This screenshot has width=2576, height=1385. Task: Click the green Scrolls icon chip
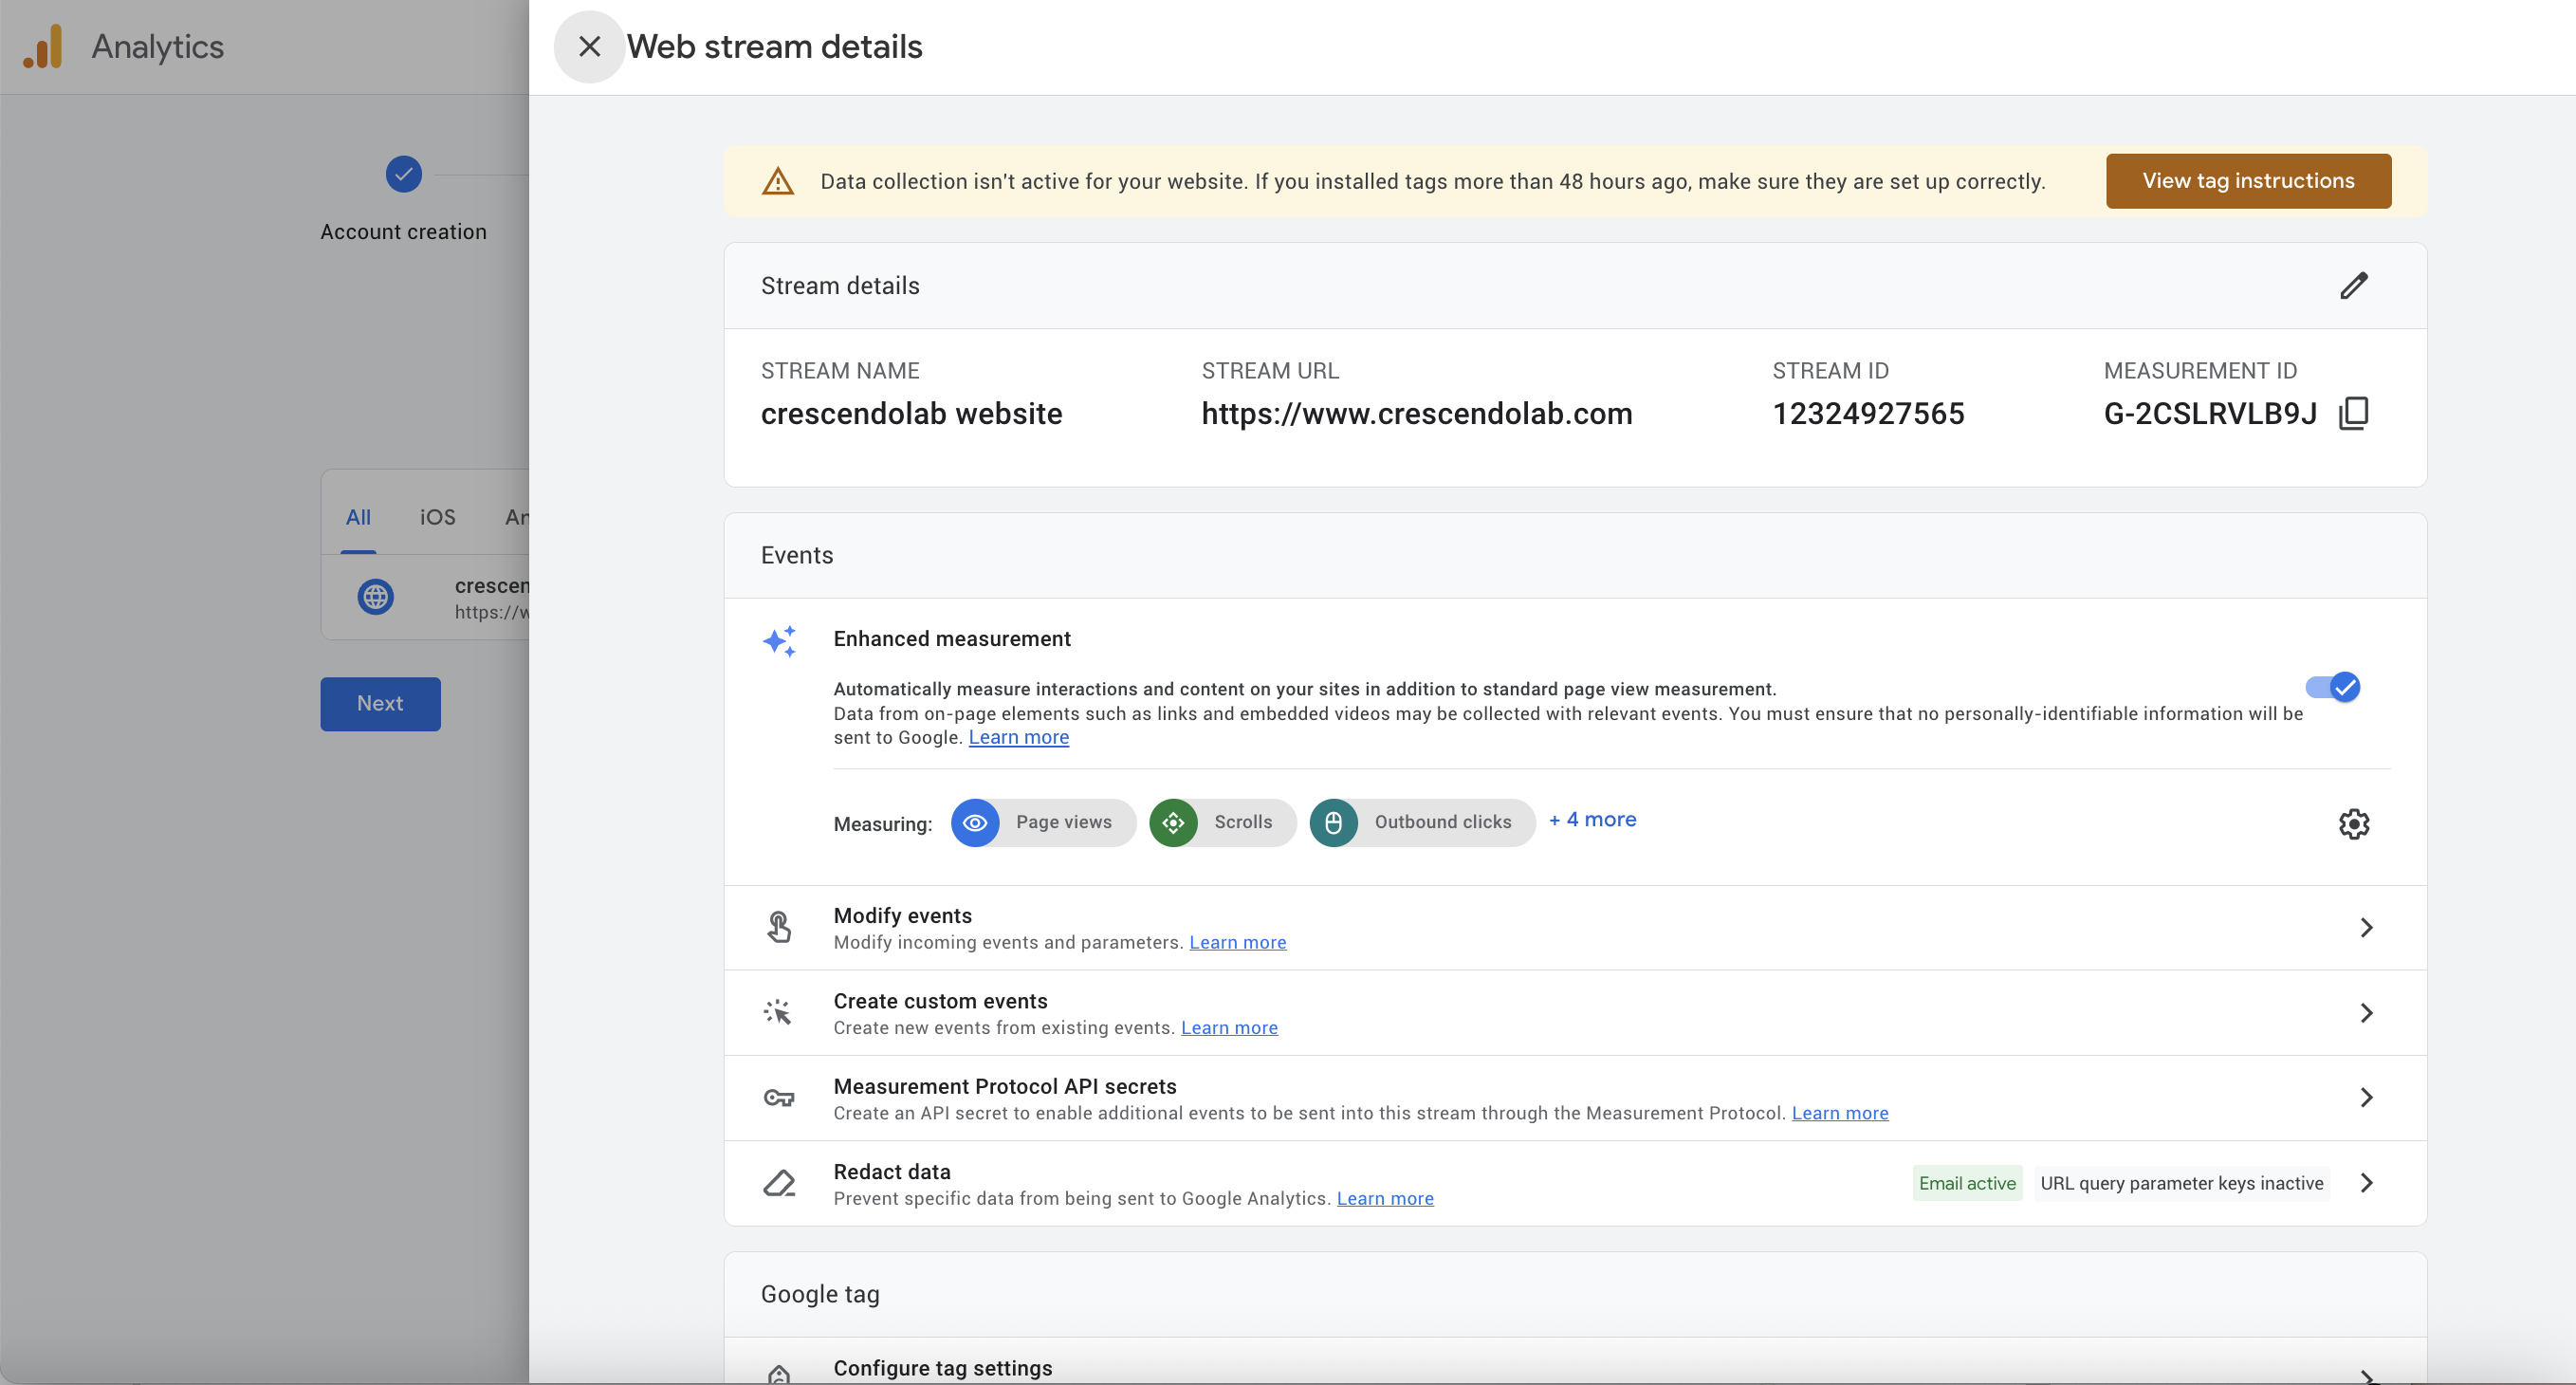(x=1173, y=823)
